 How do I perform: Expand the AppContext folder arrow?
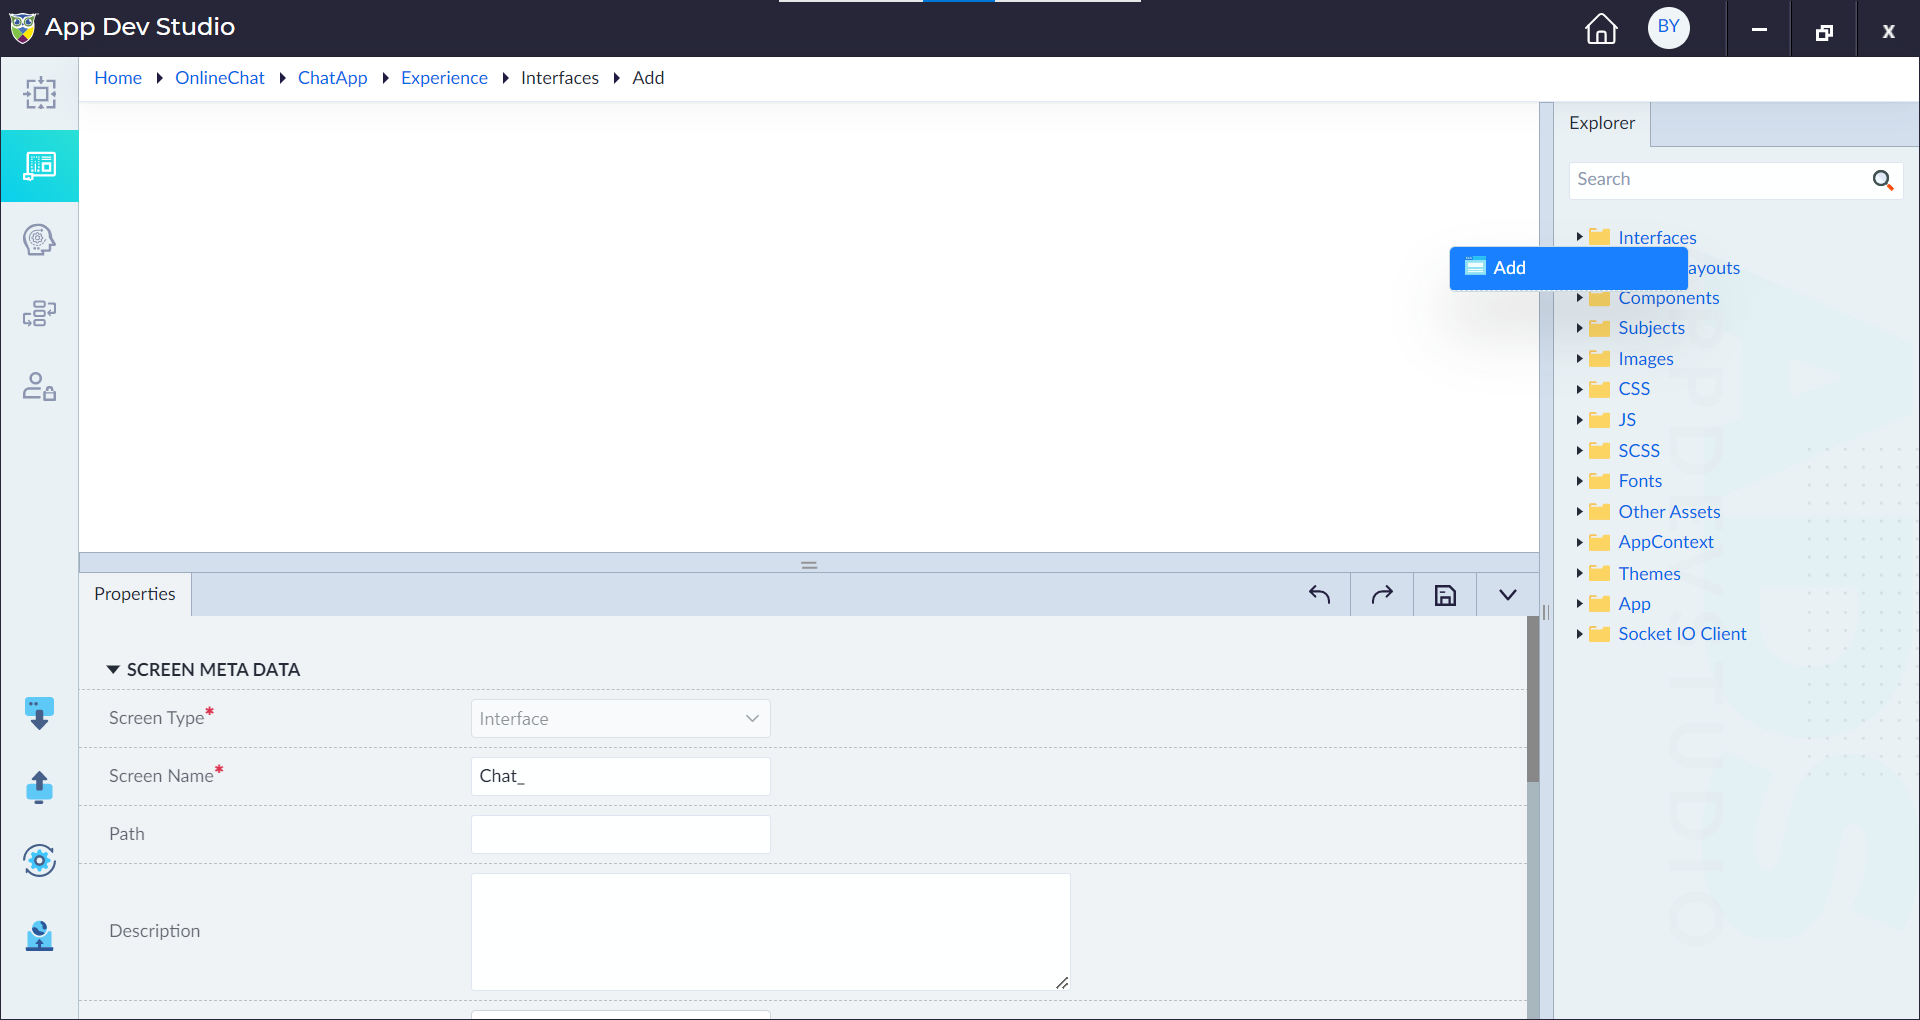[x=1579, y=542]
